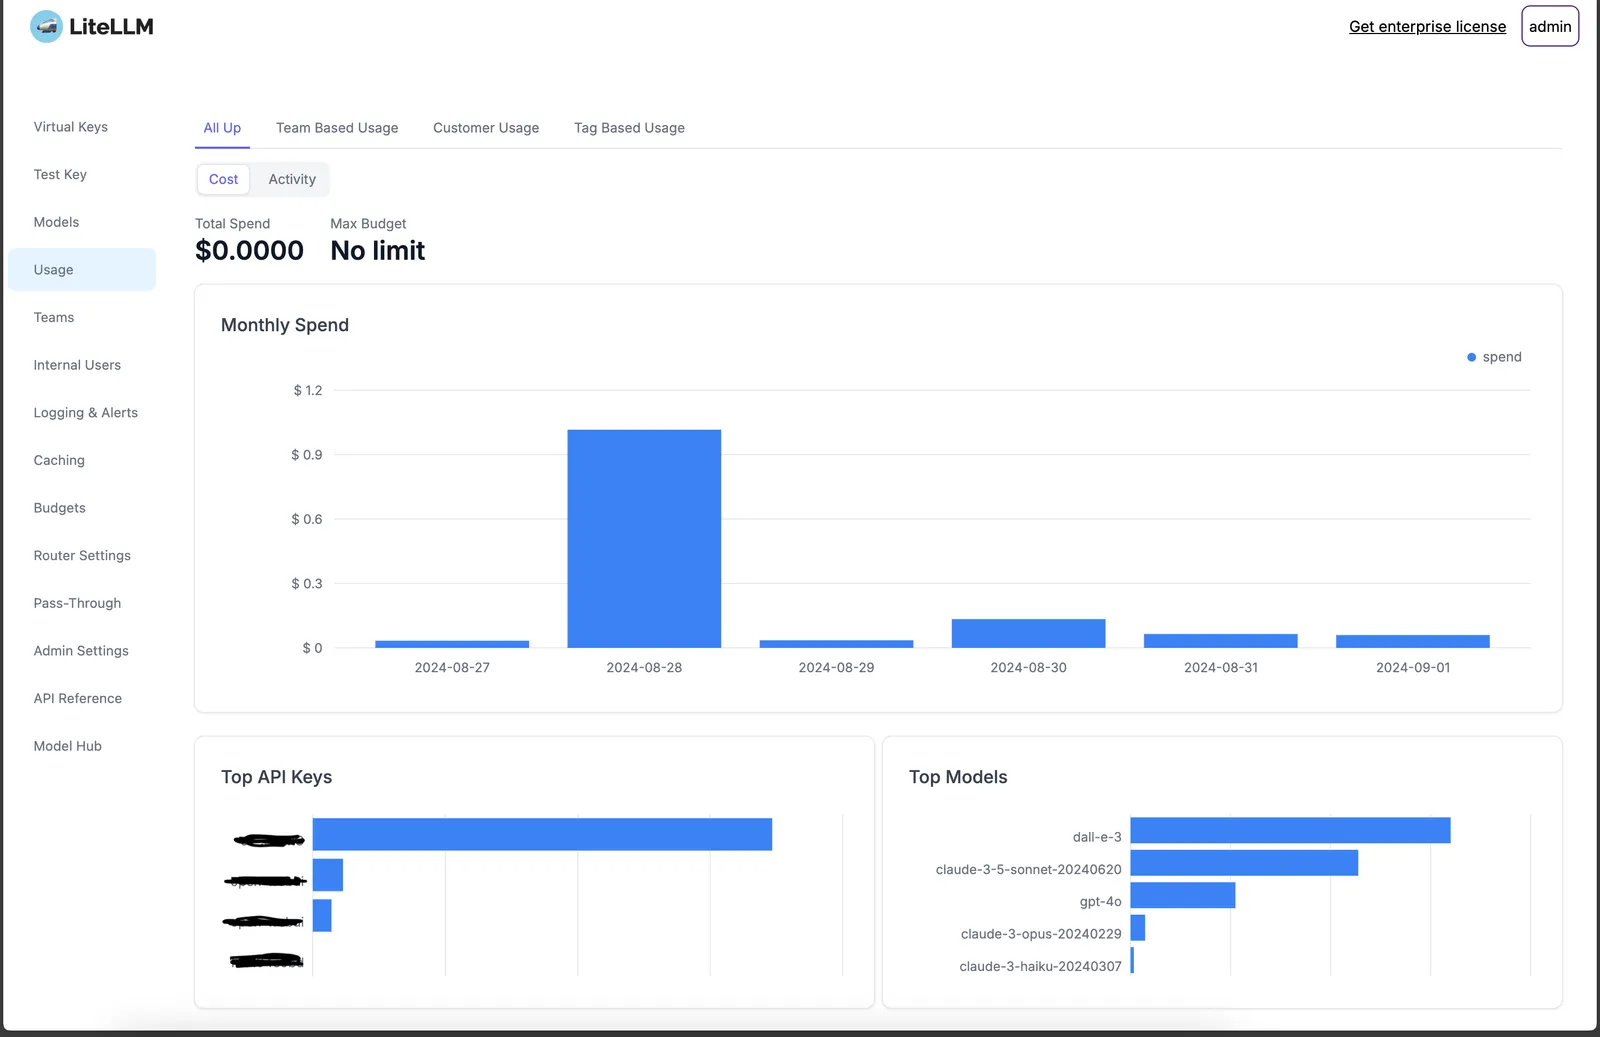
Task: Toggle to the Activity view
Action: pyautogui.click(x=292, y=179)
